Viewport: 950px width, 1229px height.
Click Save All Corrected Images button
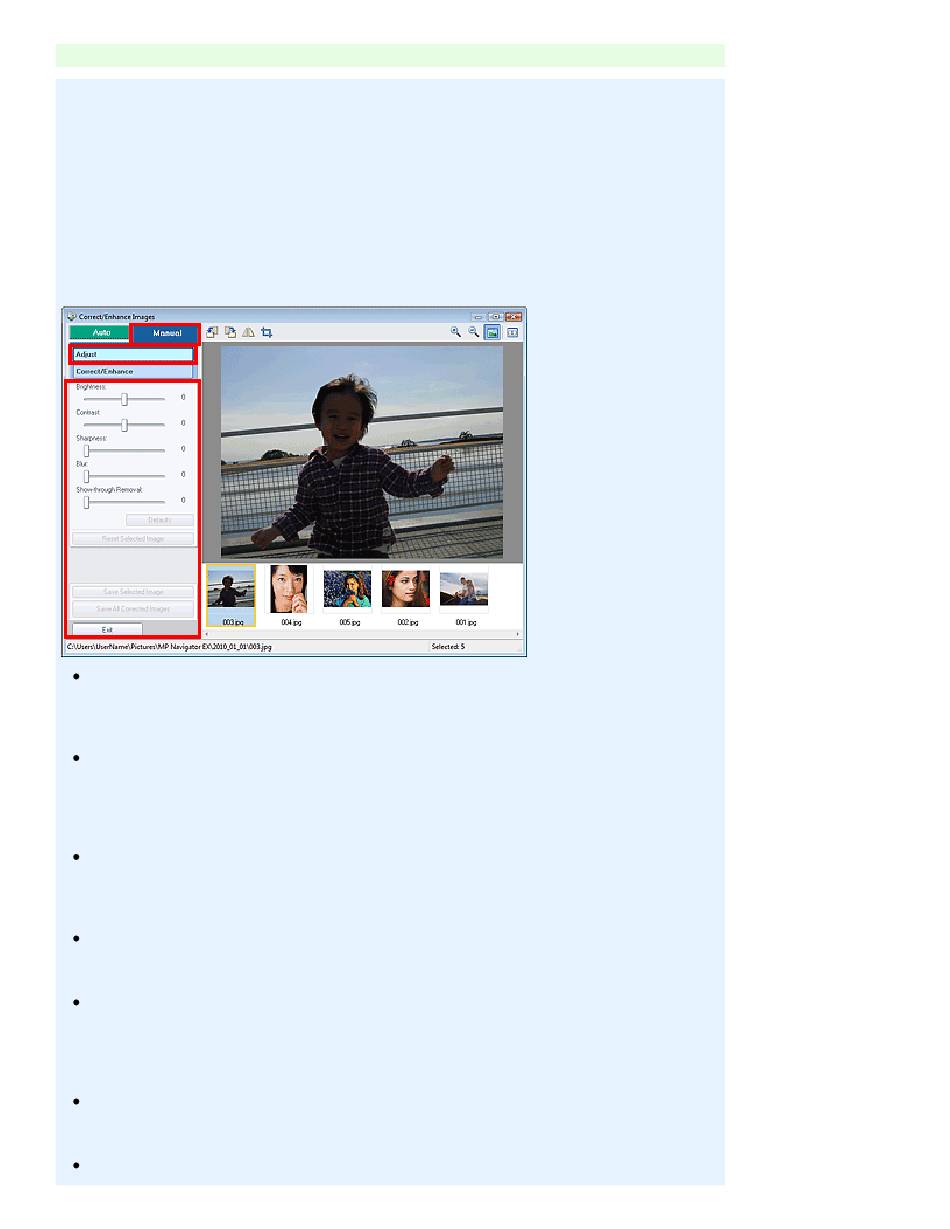132,608
